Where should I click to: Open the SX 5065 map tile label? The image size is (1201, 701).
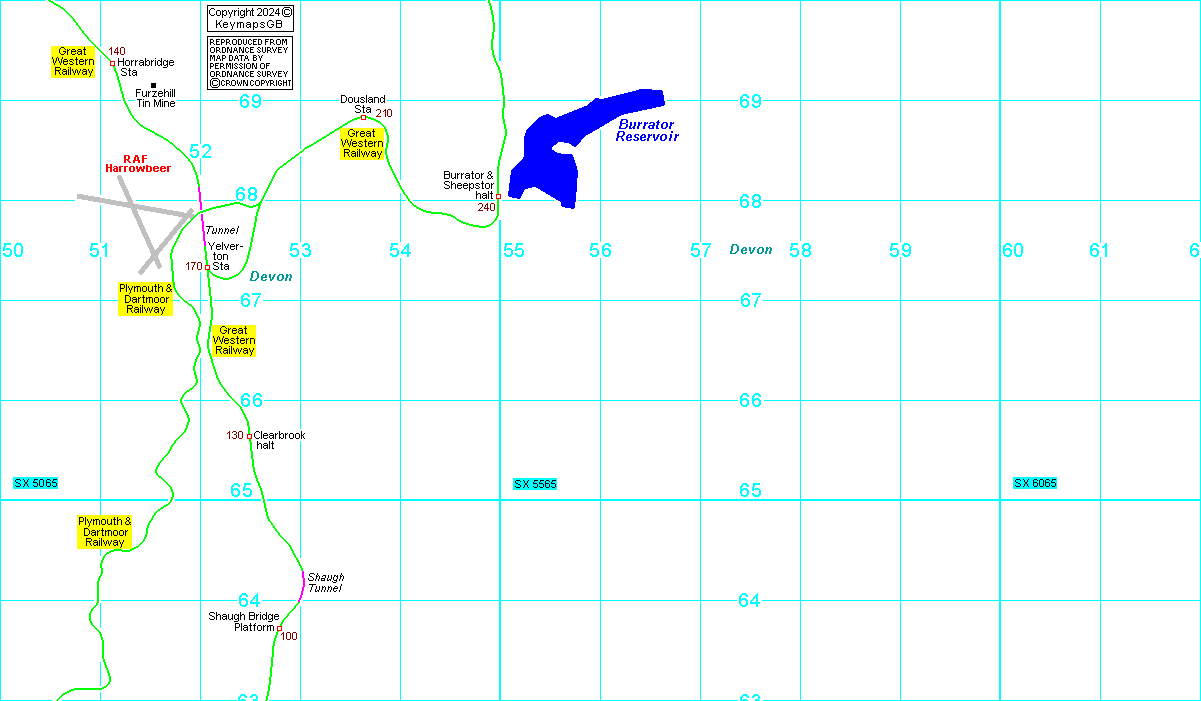(x=36, y=483)
